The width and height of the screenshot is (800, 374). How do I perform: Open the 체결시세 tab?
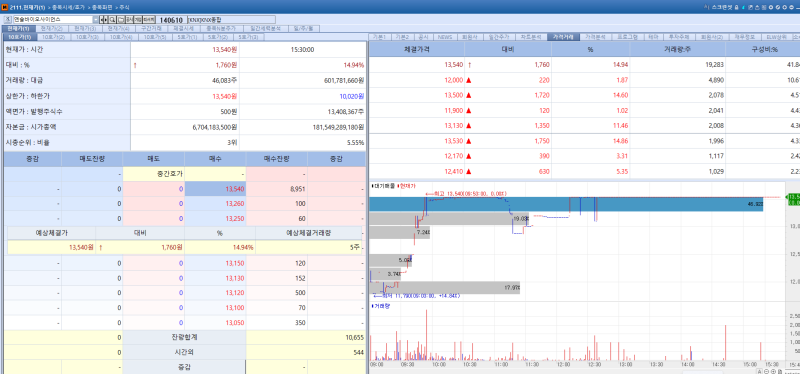click(x=183, y=29)
